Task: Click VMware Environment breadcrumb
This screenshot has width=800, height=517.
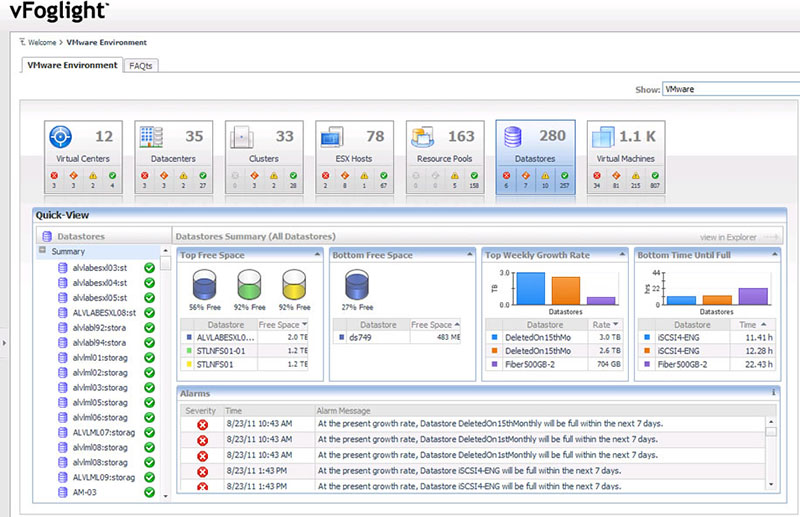Action: click(x=107, y=42)
